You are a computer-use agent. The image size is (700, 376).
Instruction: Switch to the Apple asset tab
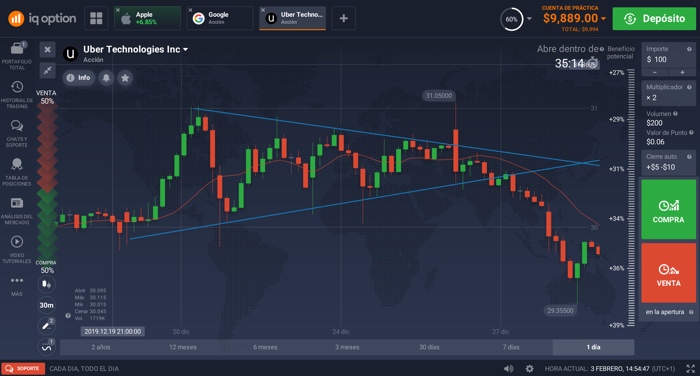pos(147,18)
